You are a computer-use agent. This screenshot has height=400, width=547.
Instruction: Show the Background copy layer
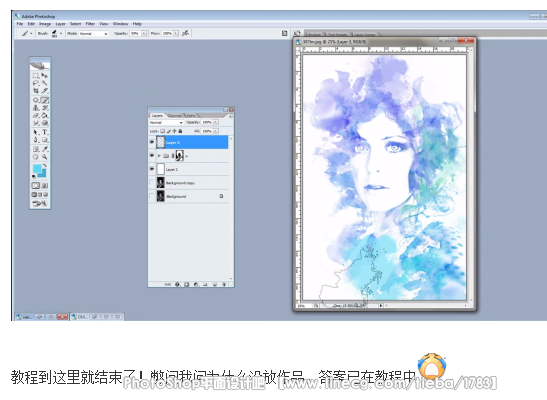pyautogui.click(x=152, y=182)
